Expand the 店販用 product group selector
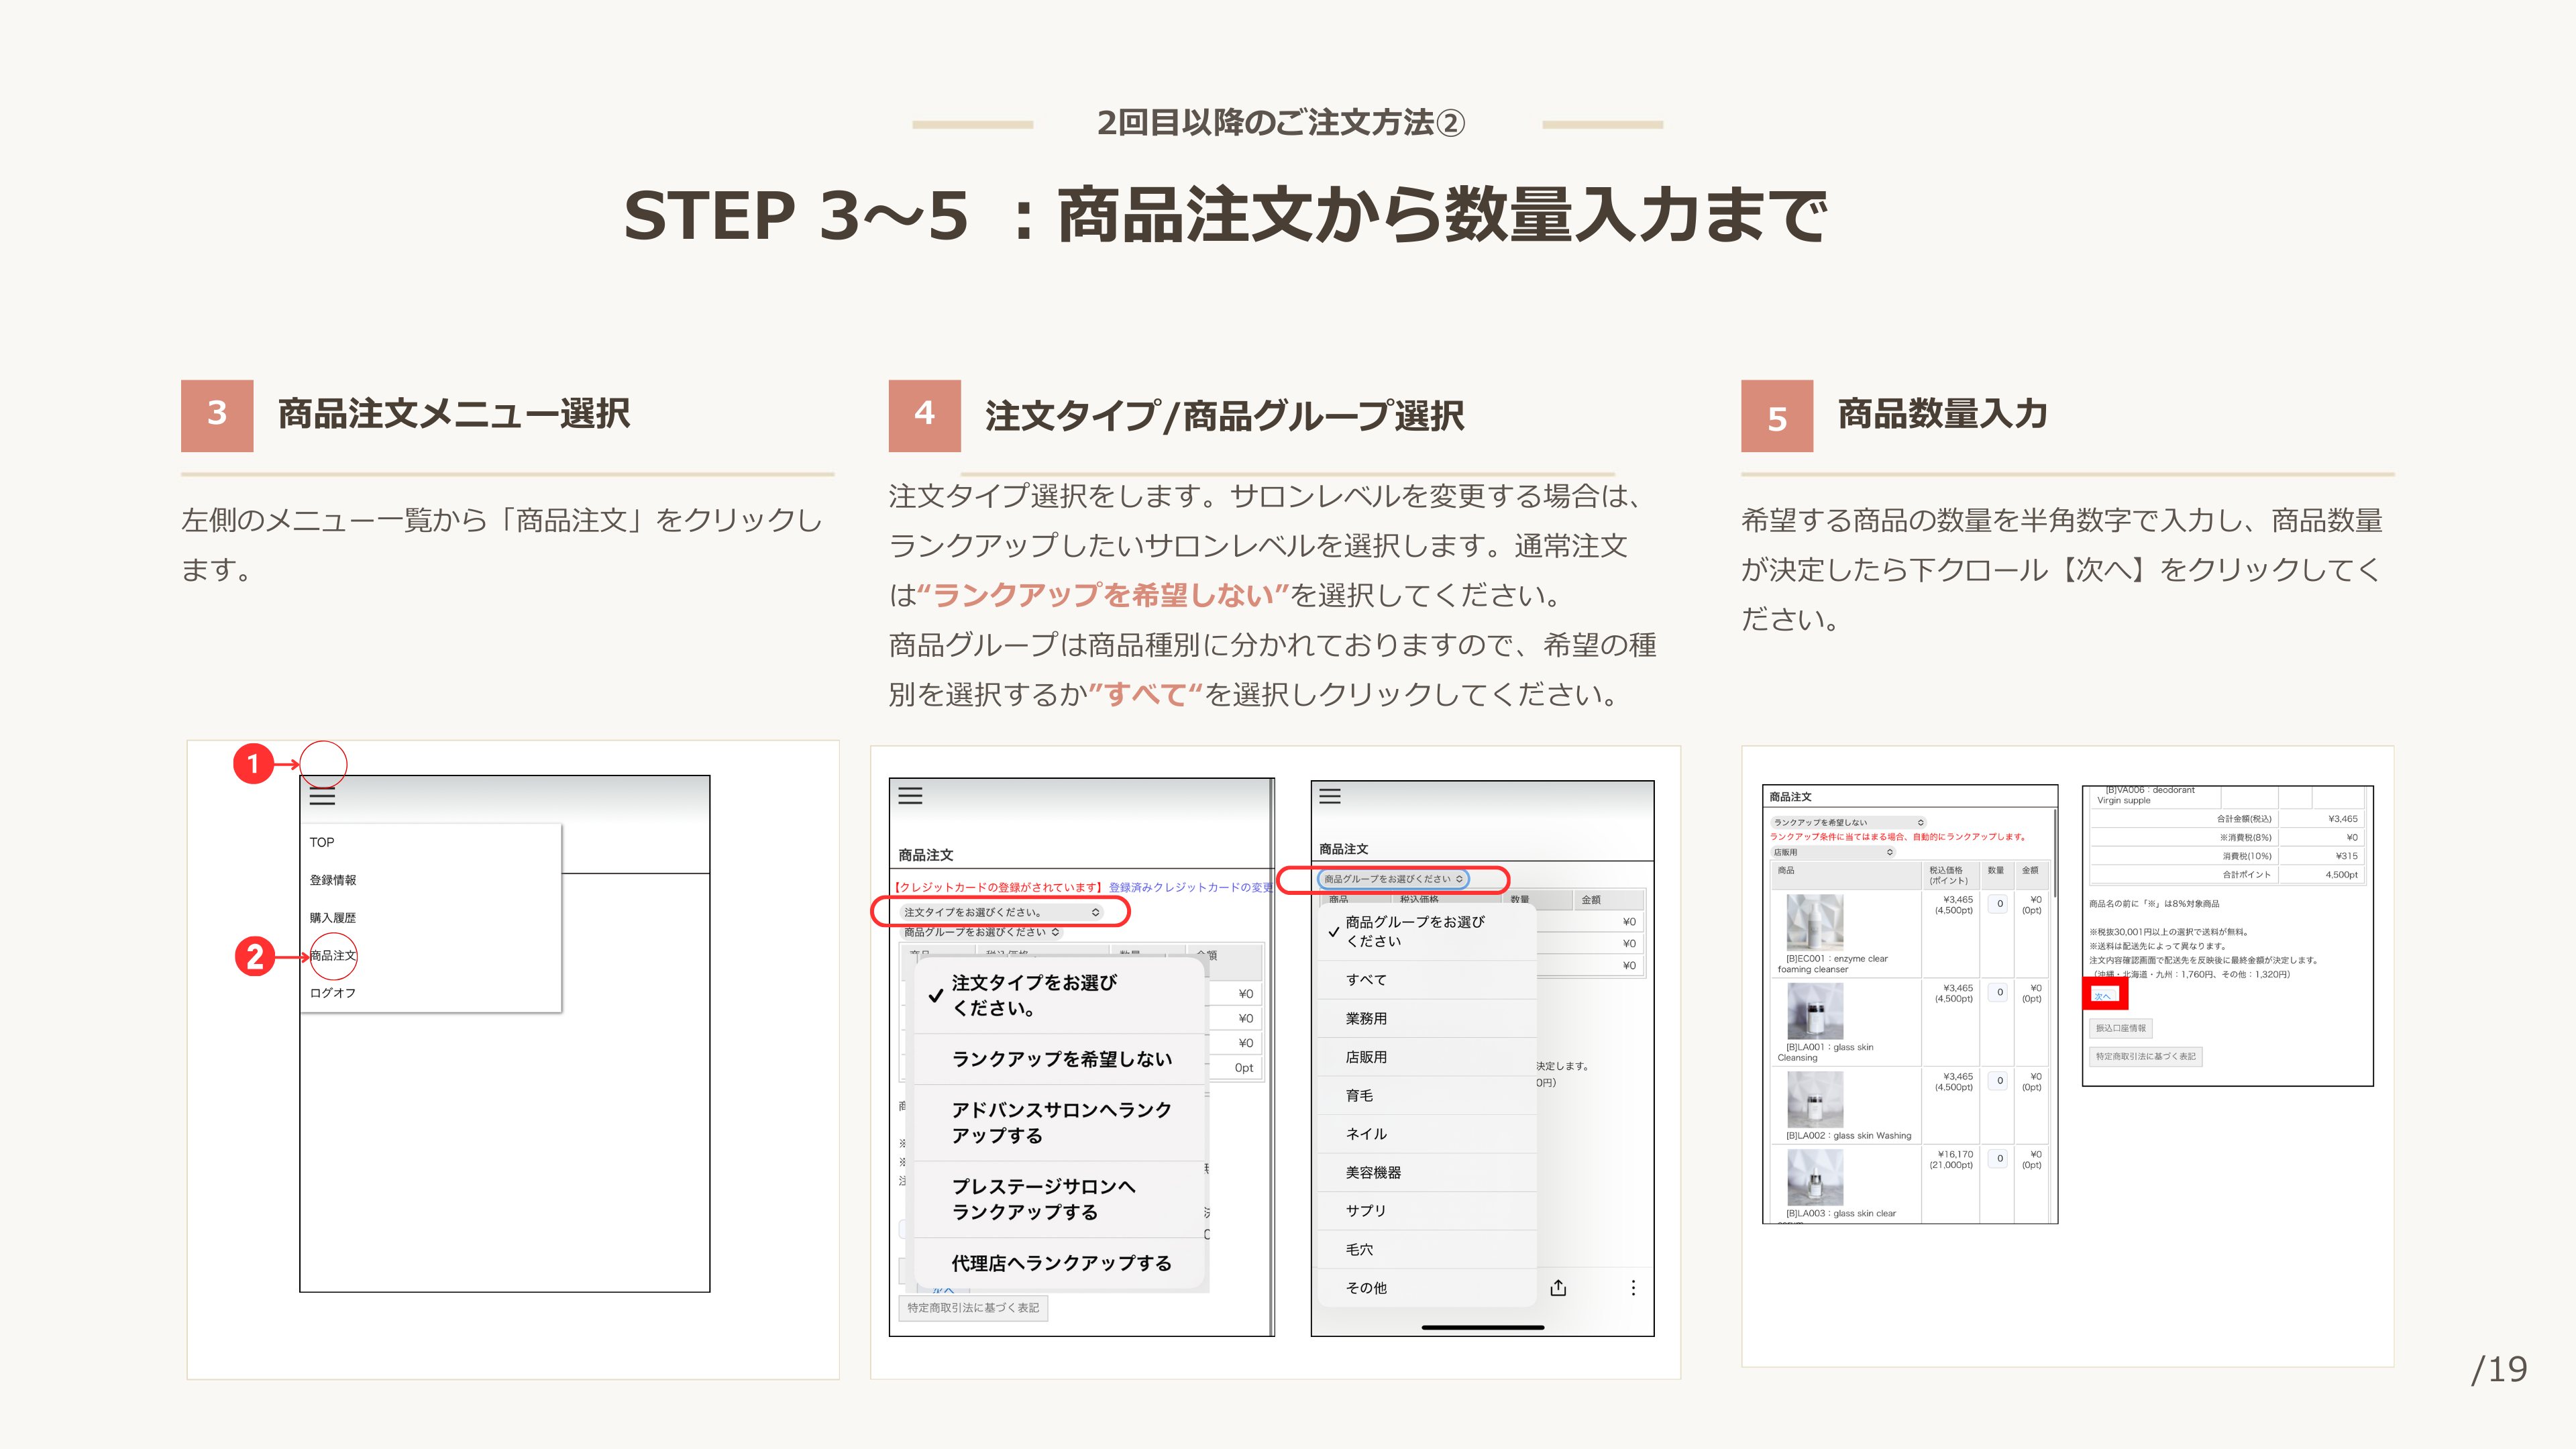 [1832, 852]
